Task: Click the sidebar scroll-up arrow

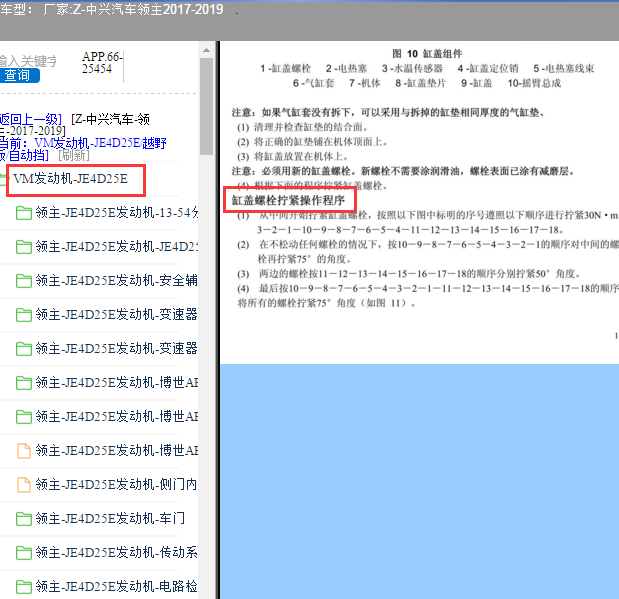Action: (x=206, y=50)
